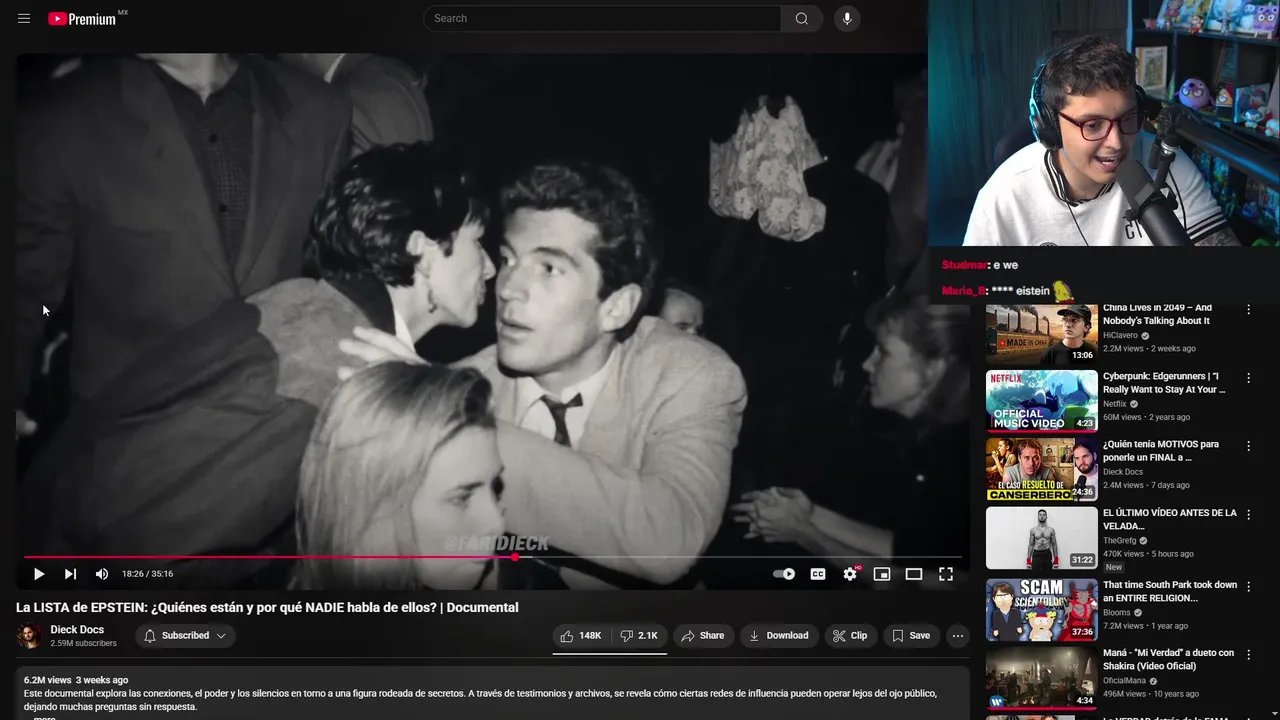This screenshot has width=1280, height=720.
Task: Open options for EL ÚLTIMO VÍDEO video
Action: [x=1248, y=514]
